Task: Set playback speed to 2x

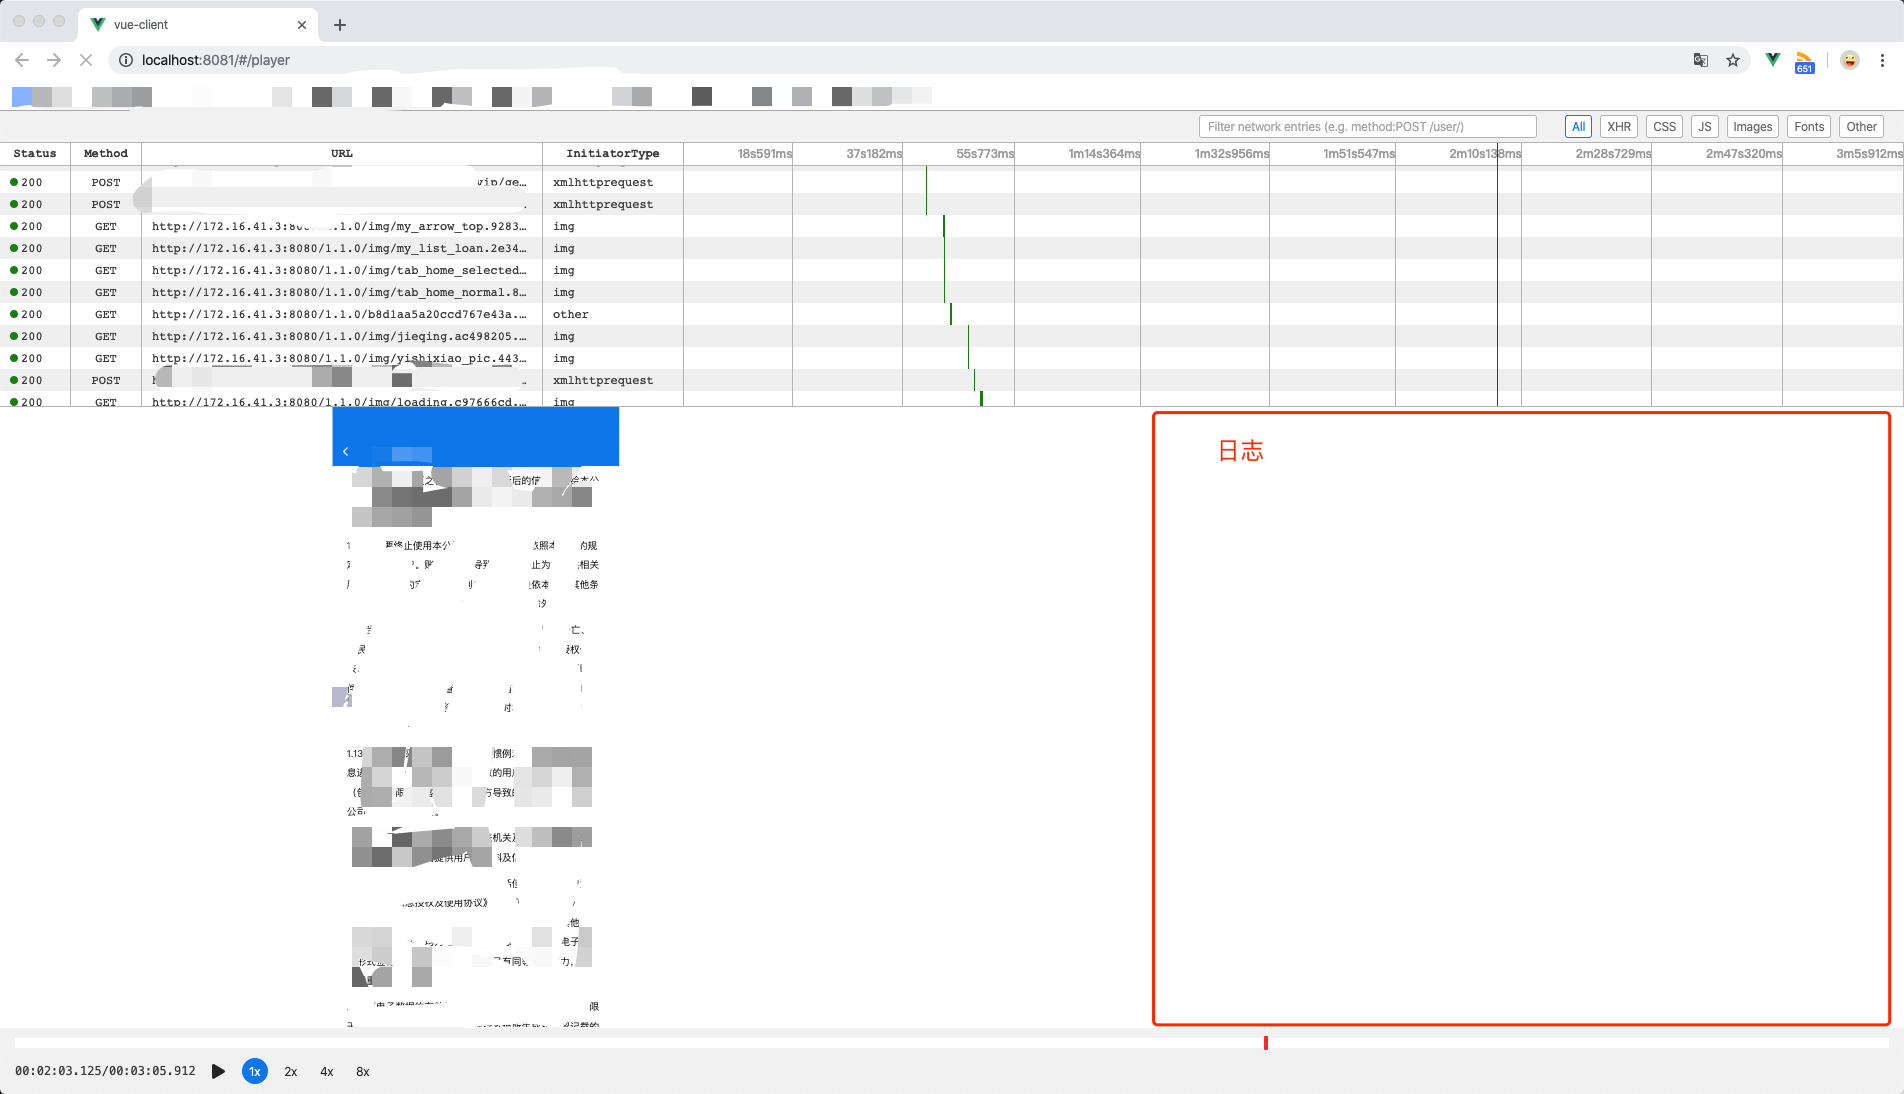Action: point(291,1071)
